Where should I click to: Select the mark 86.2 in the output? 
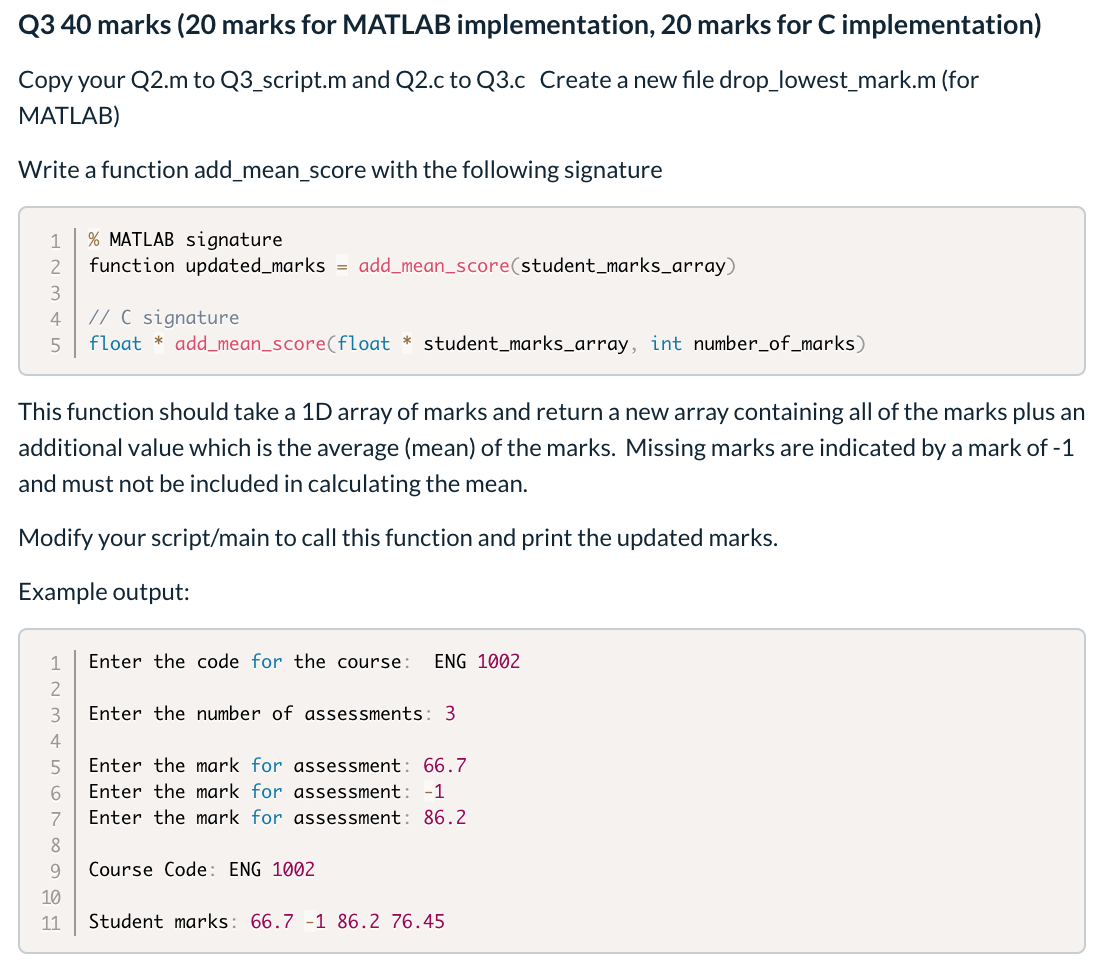pos(444,817)
